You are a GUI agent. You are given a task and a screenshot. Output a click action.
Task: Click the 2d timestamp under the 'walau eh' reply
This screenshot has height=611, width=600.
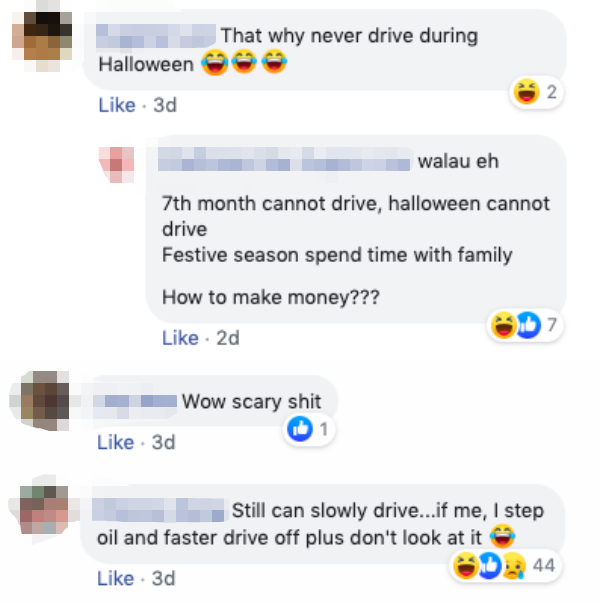click(228, 338)
